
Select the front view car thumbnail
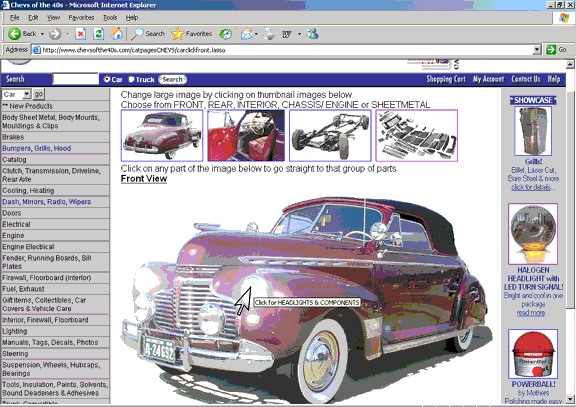(162, 136)
